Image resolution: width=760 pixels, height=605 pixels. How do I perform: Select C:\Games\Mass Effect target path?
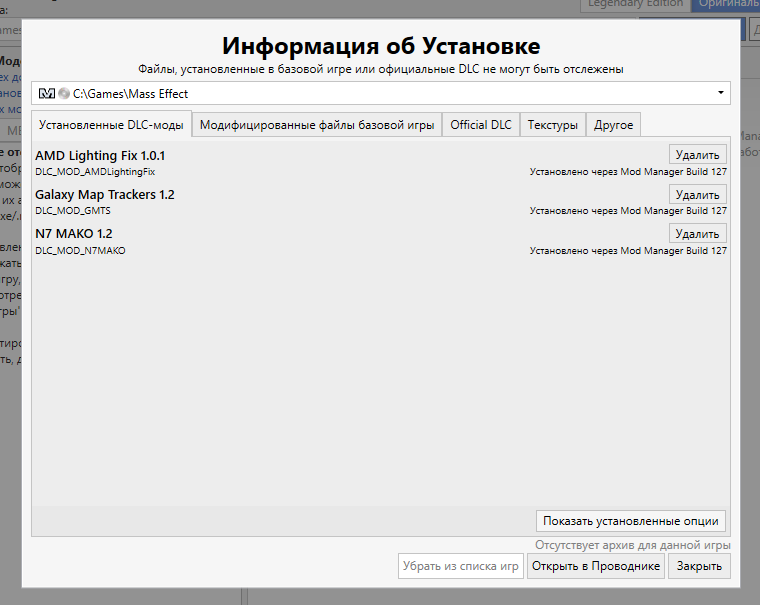coord(380,93)
